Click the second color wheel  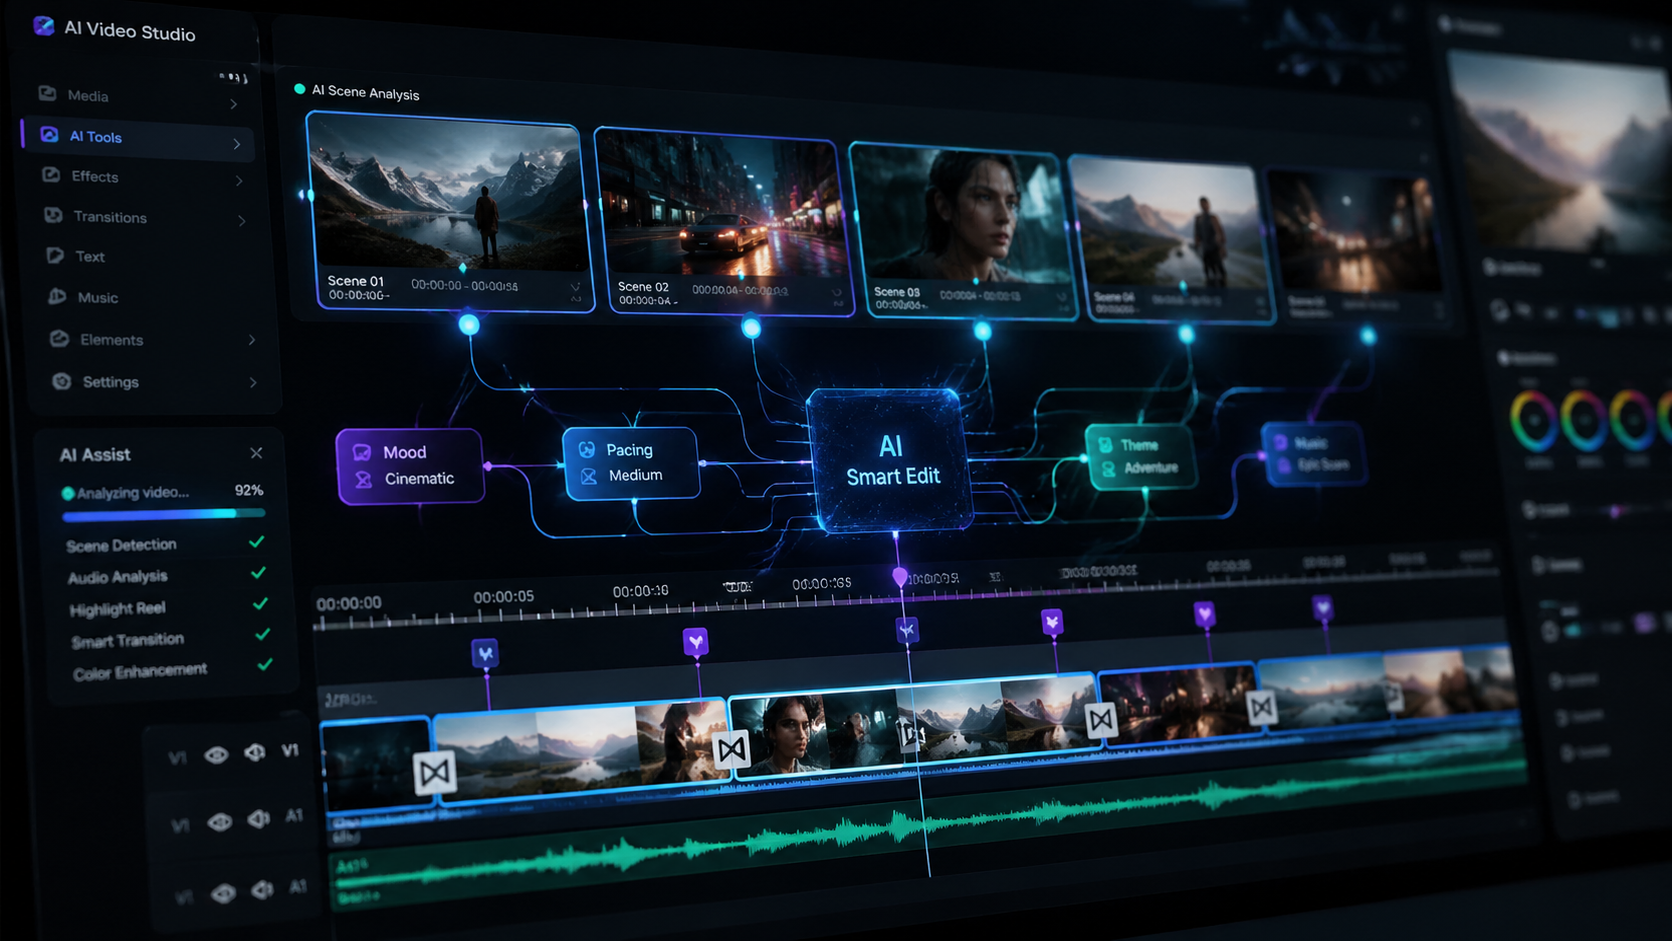click(1585, 420)
